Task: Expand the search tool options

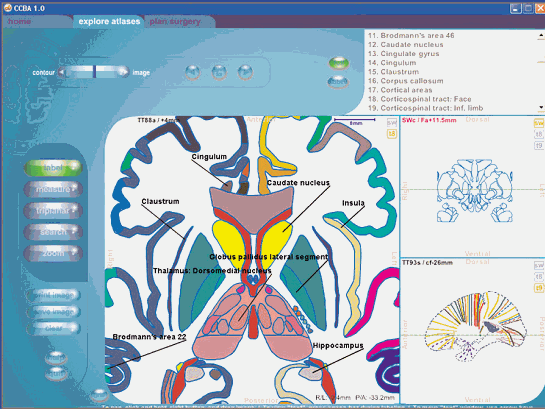Action: [x=74, y=231]
